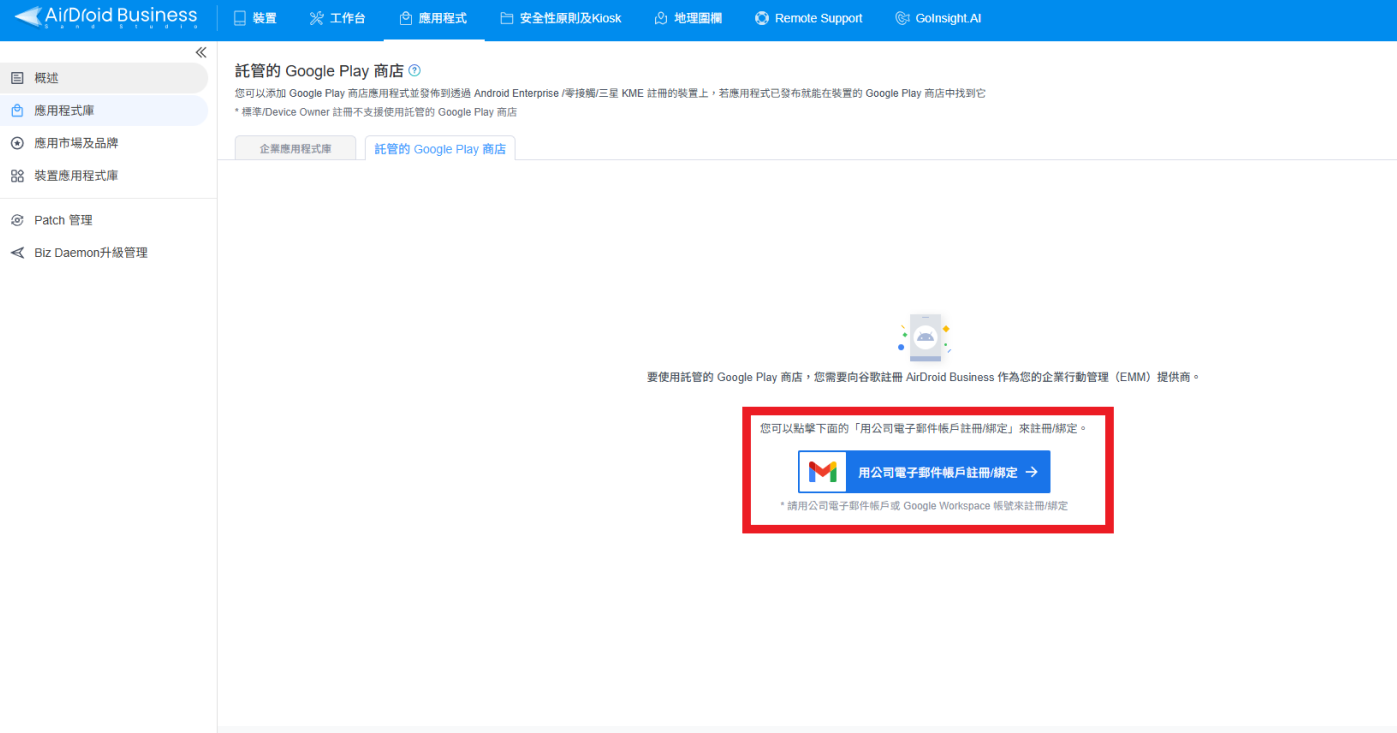Open 應用市場及品牌 in the sidebar
This screenshot has height=733, width=1397.
pyautogui.click(x=104, y=143)
